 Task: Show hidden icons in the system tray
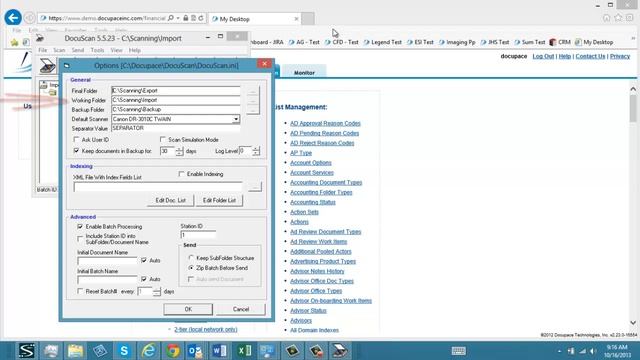click(x=559, y=351)
